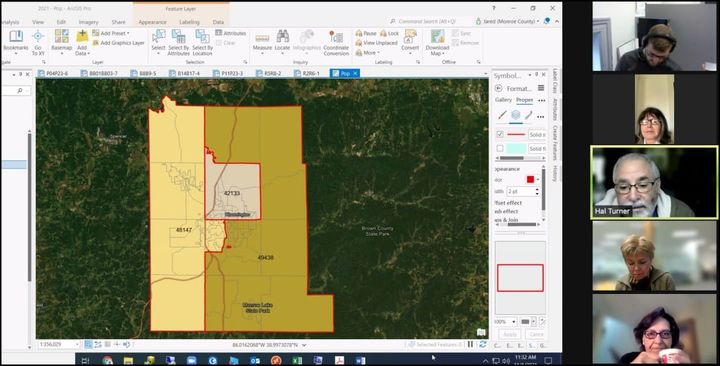Image resolution: width=720 pixels, height=366 pixels.
Task: Open Chrome from the taskbar
Action: point(107,360)
